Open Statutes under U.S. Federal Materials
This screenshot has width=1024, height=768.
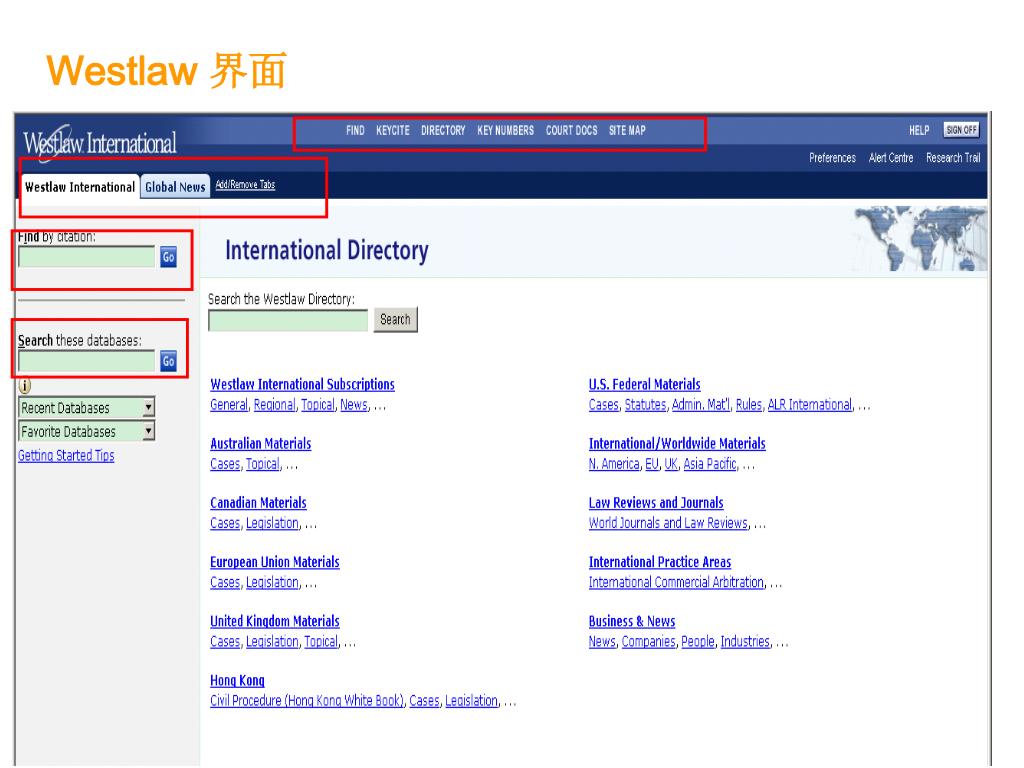(645, 405)
